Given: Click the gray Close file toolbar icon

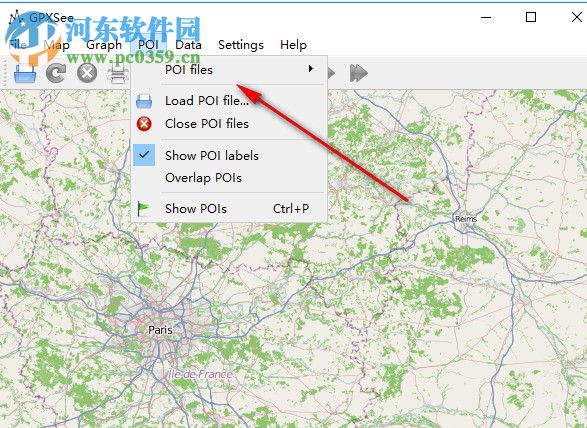Looking at the screenshot, I should 87,73.
